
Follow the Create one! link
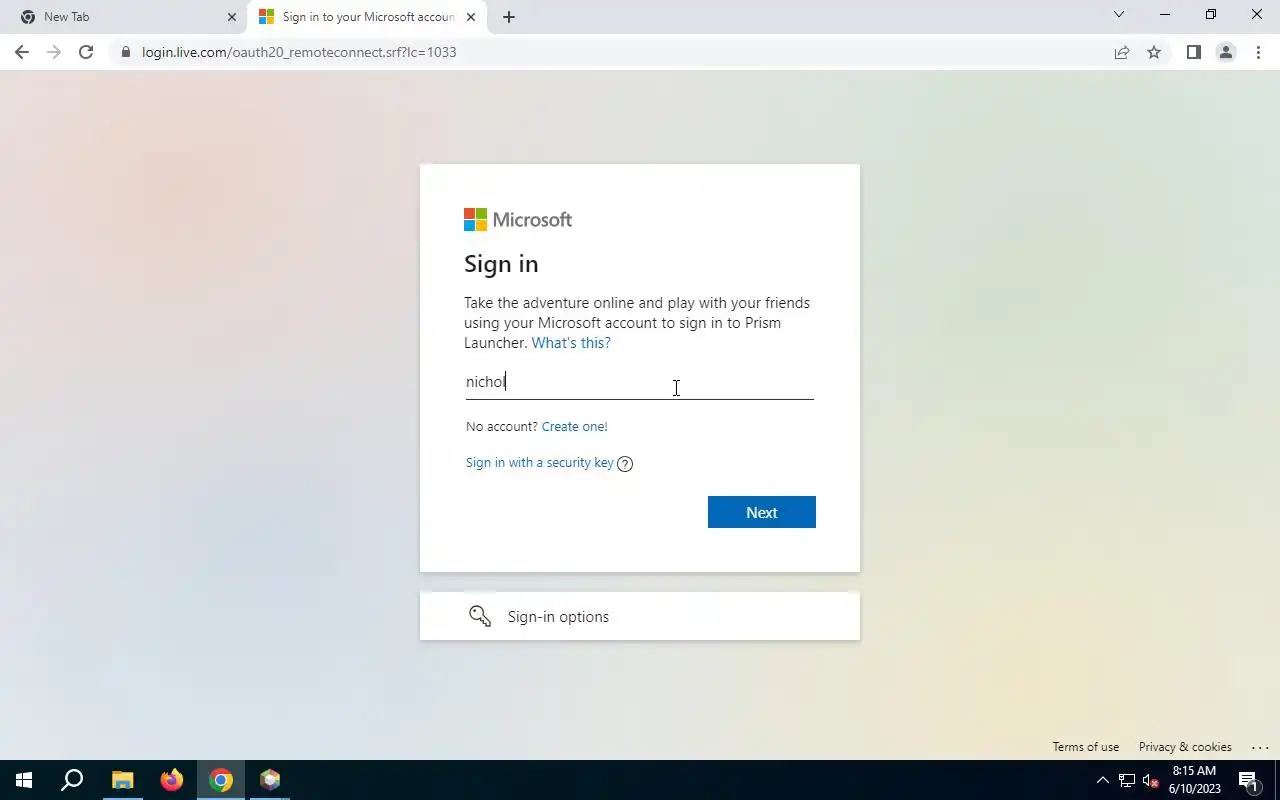tap(574, 426)
